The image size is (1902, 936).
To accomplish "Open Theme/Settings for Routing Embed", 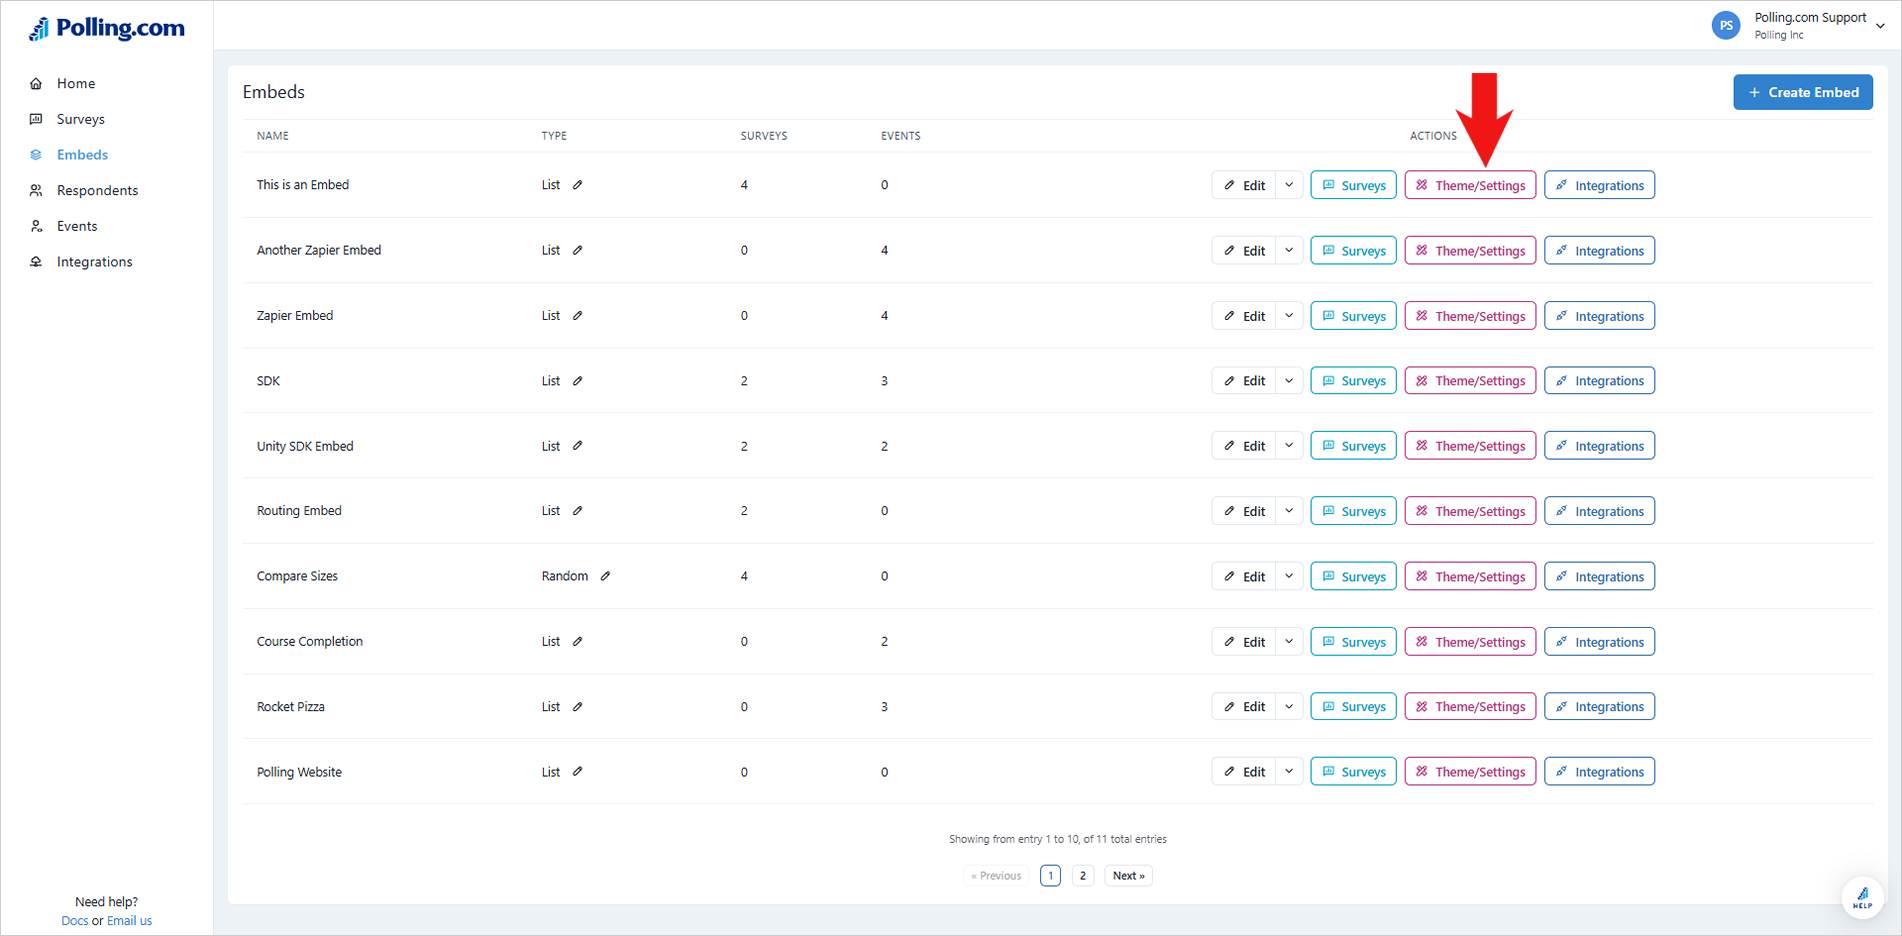I will [x=1470, y=511].
